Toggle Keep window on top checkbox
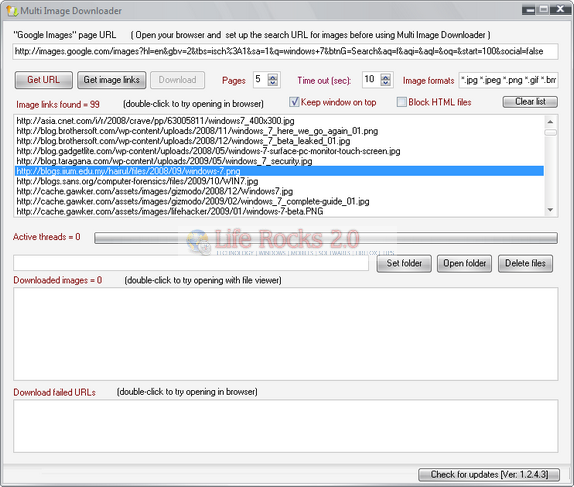Viewport: 574px width, 487px height. click(294, 102)
